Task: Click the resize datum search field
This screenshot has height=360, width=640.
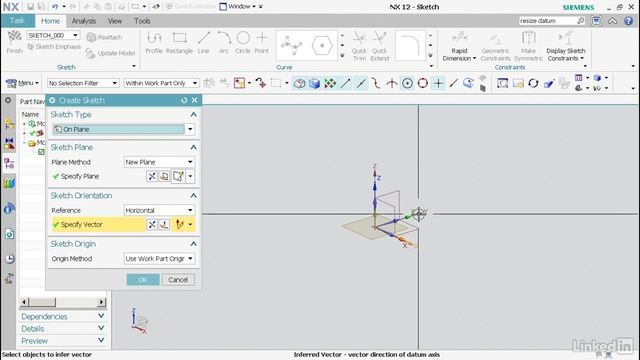Action: point(547,21)
